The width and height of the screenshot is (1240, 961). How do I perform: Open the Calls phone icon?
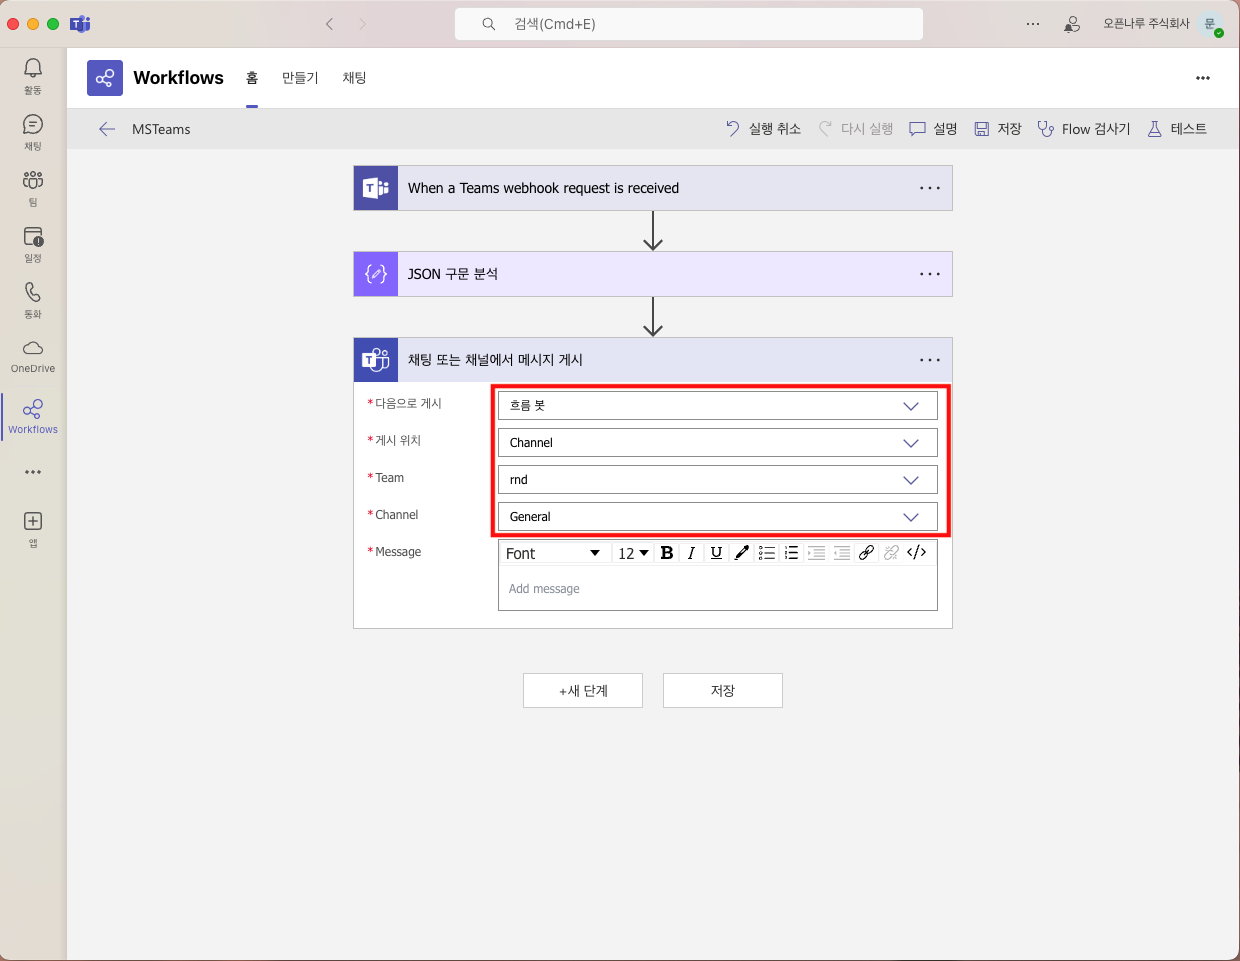[x=33, y=292]
